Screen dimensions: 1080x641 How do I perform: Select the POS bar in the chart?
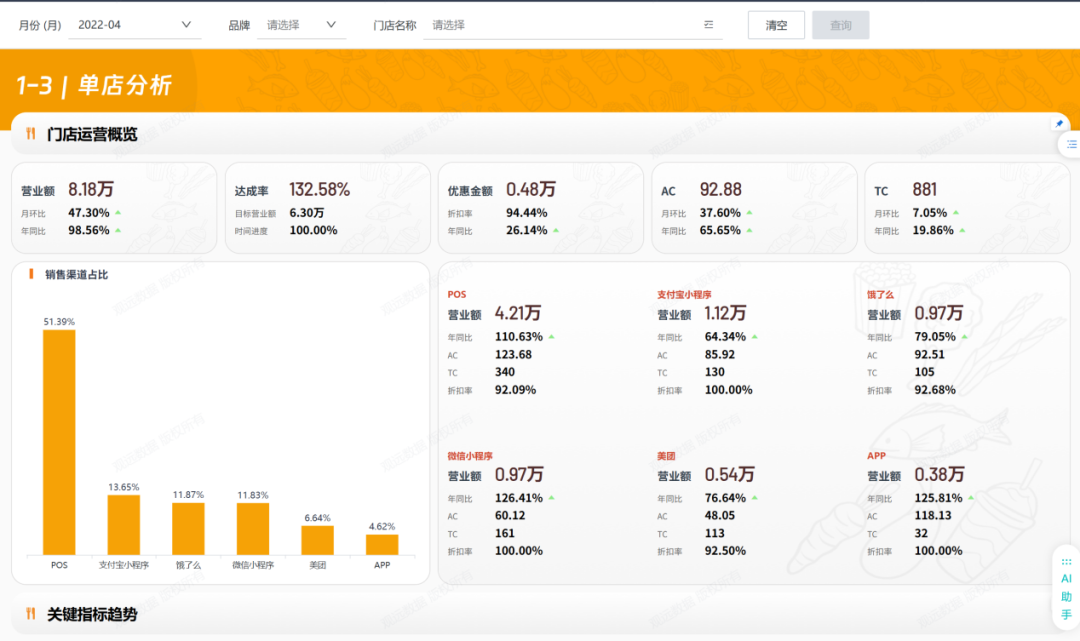coord(59,442)
